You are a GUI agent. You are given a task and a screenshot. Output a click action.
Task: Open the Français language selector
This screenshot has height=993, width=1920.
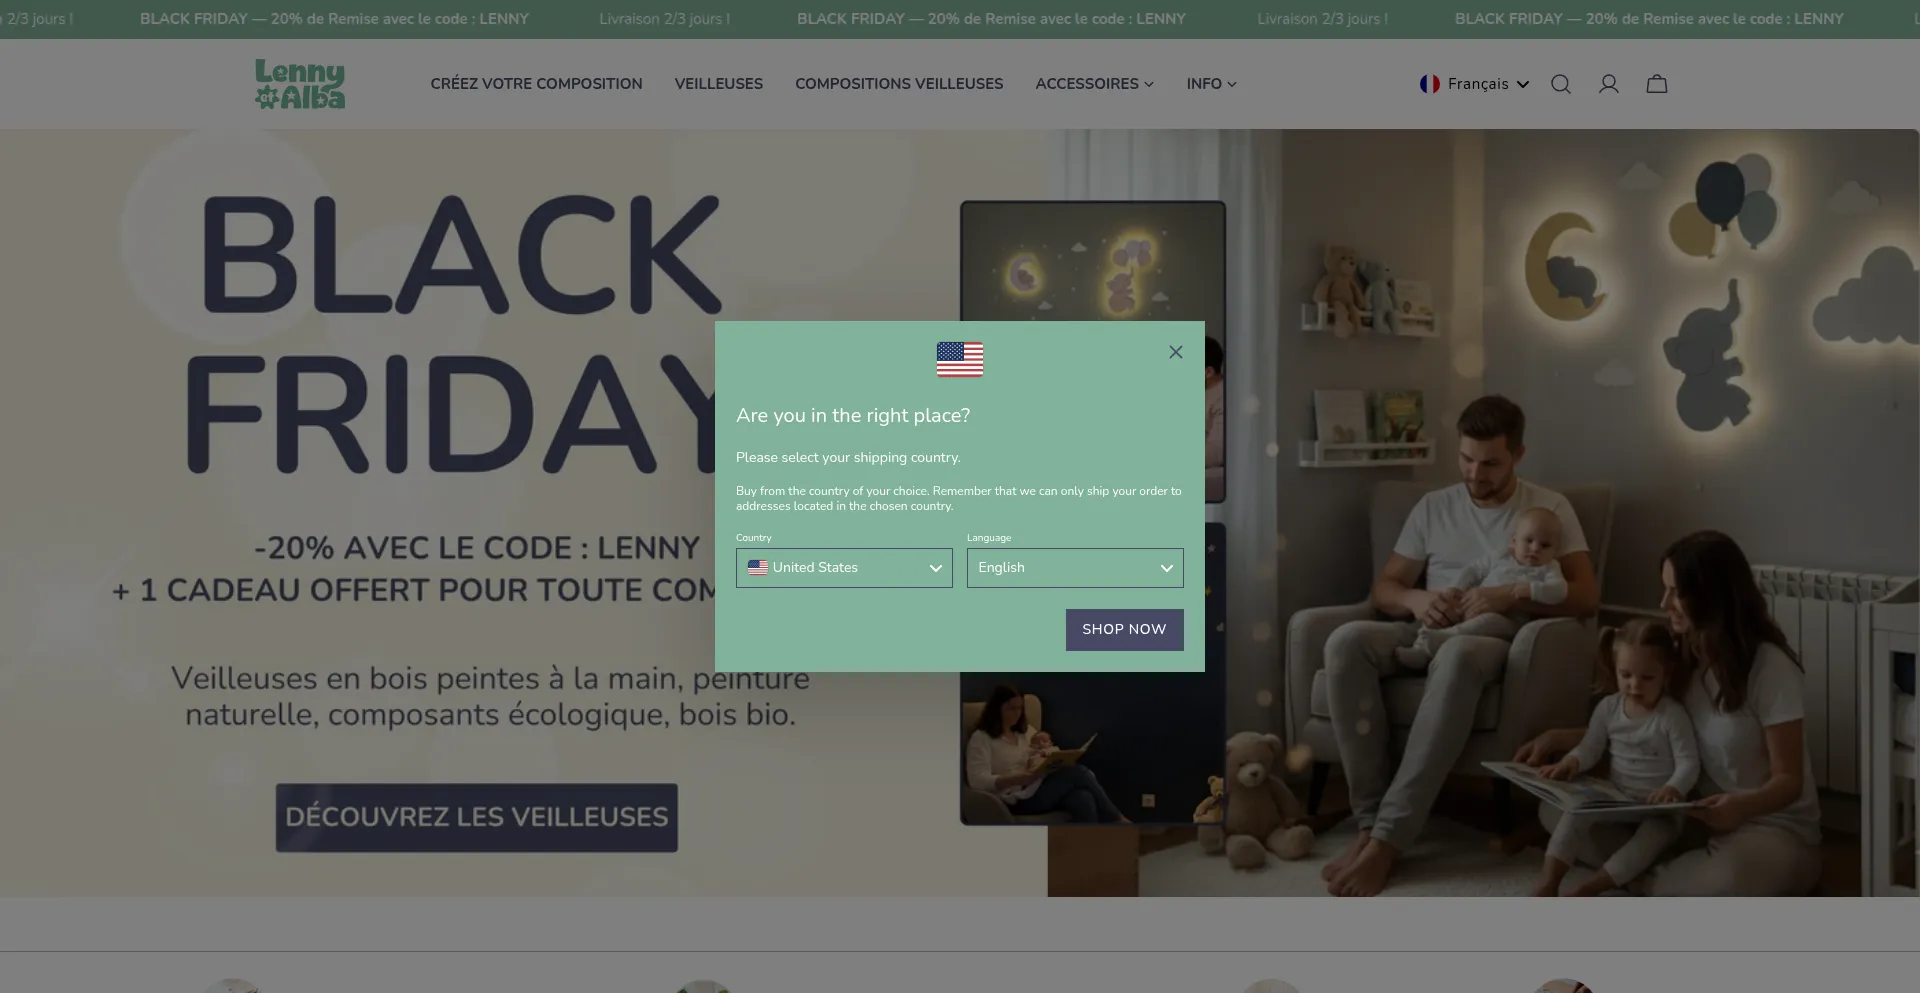click(x=1475, y=84)
